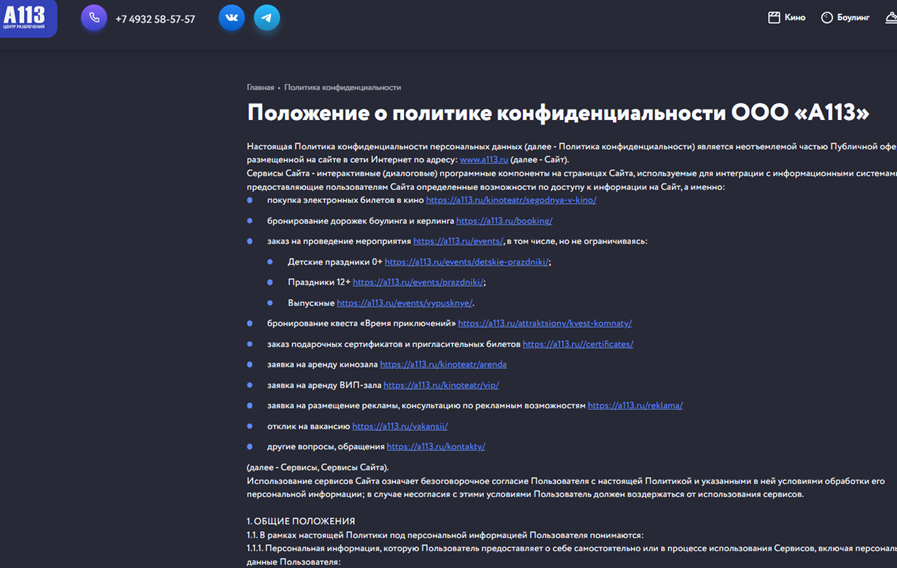897x568 pixels.
Task: Click the text бронирование квеста «Время приключений»
Action: pos(361,324)
